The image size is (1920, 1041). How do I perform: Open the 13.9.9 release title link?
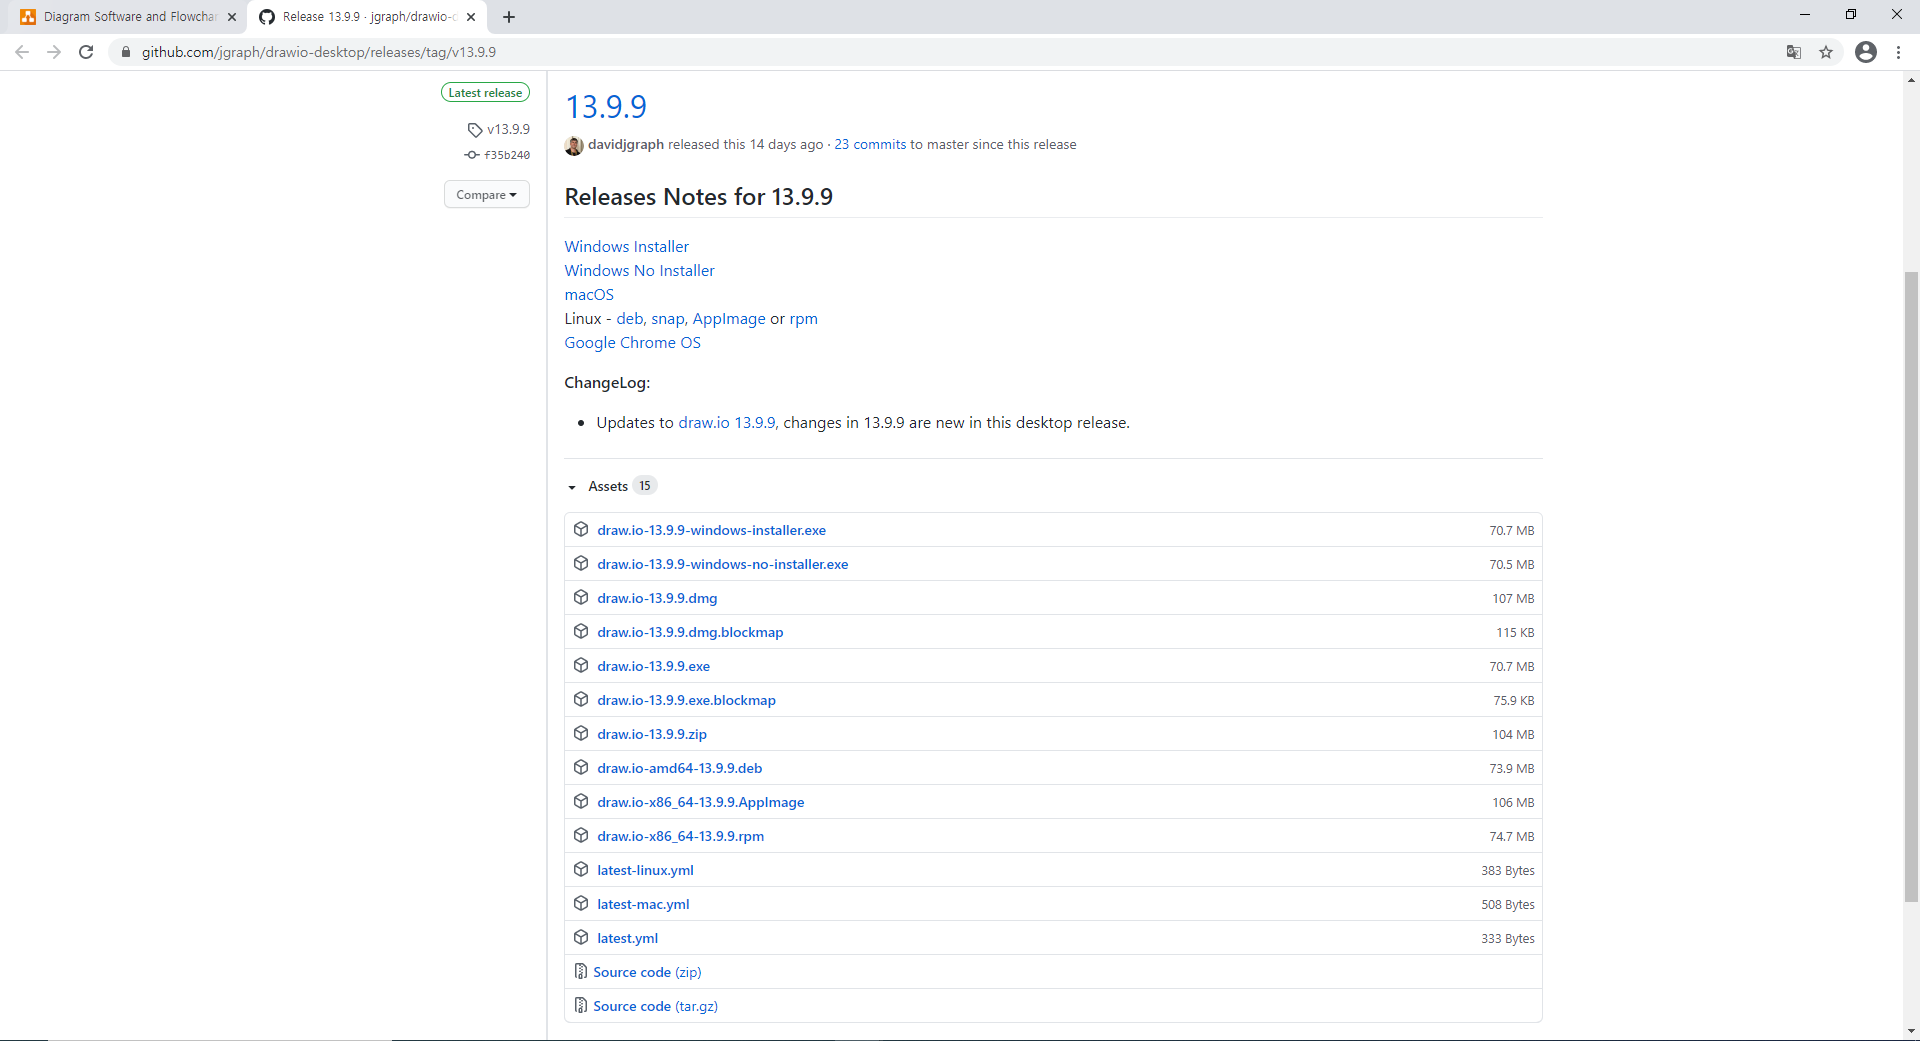(x=606, y=107)
